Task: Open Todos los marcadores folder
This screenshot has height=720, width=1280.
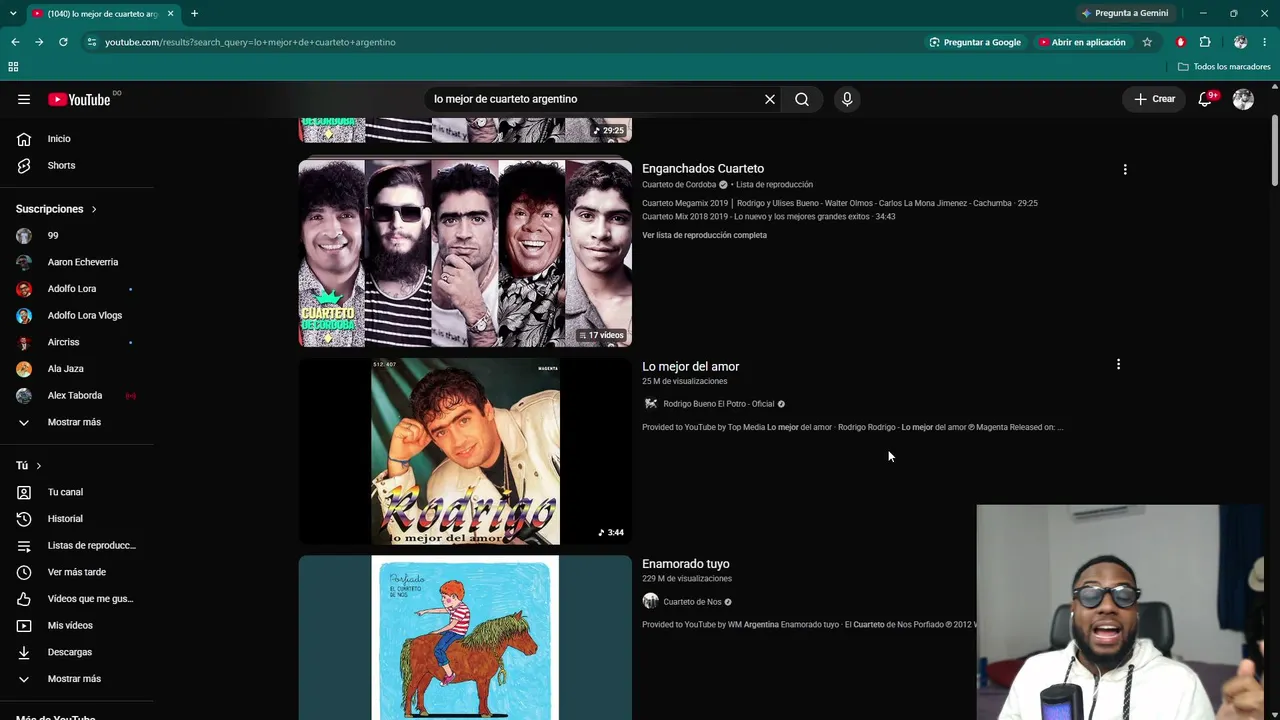Action: (1224, 67)
